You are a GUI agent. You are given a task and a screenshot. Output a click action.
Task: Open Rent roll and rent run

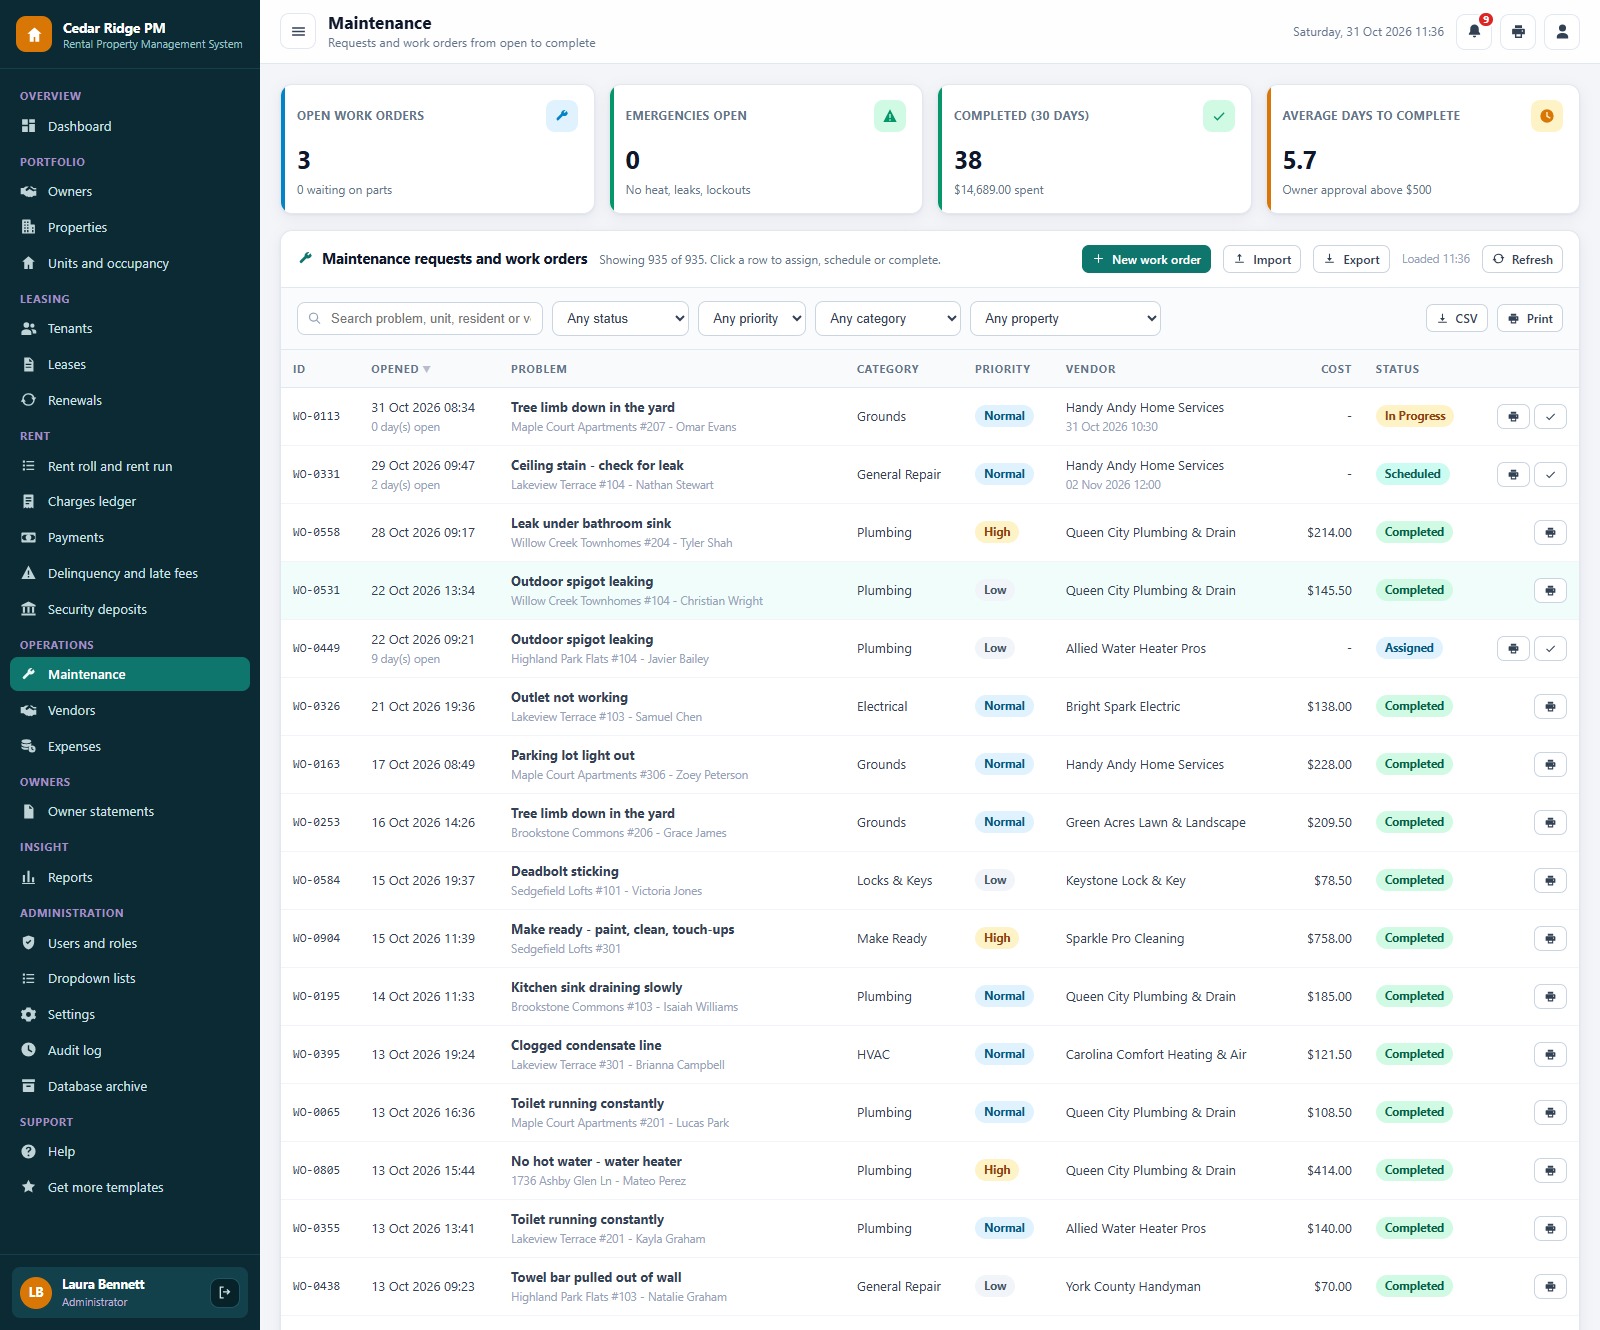(130, 467)
